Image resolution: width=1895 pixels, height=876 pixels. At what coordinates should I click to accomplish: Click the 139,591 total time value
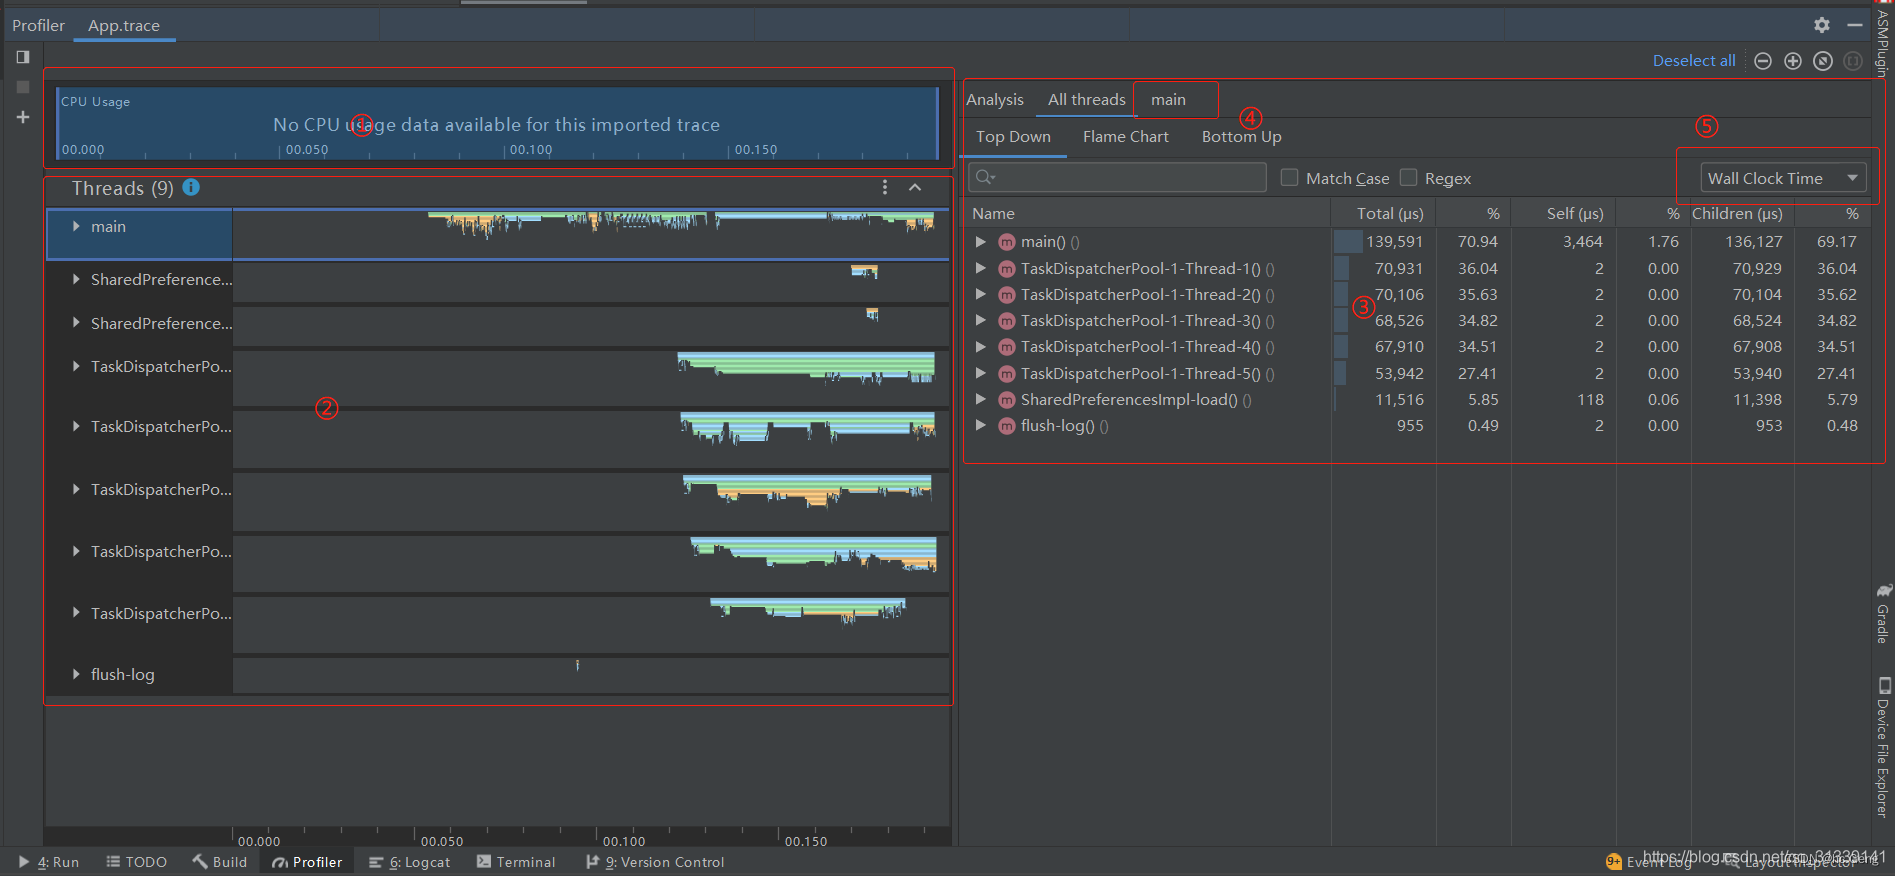point(1394,242)
